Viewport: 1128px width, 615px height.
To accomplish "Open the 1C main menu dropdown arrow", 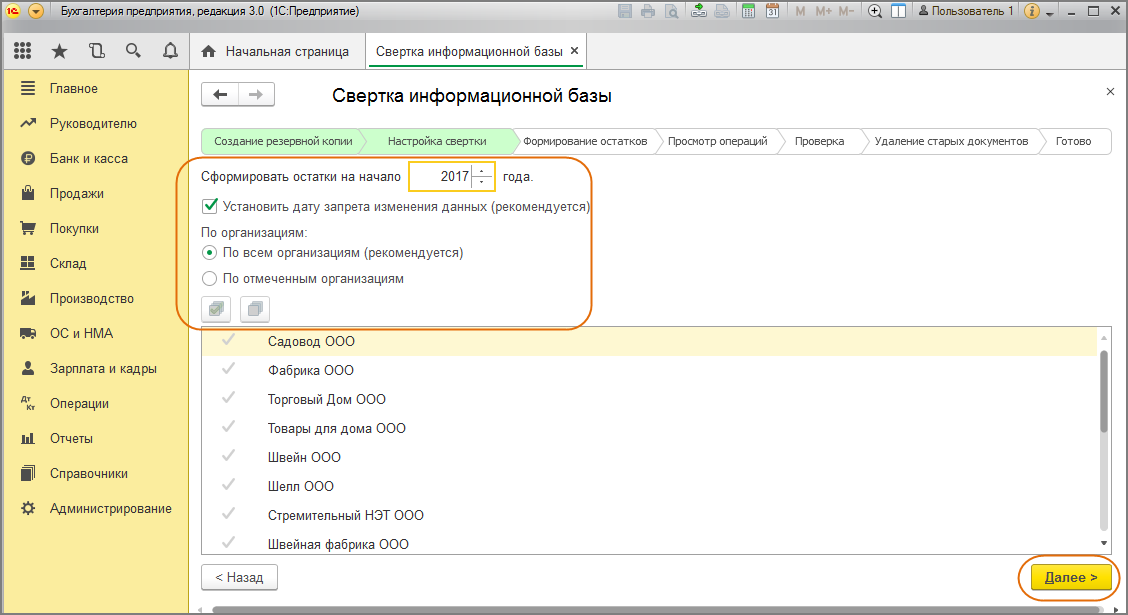I will coord(36,11).
